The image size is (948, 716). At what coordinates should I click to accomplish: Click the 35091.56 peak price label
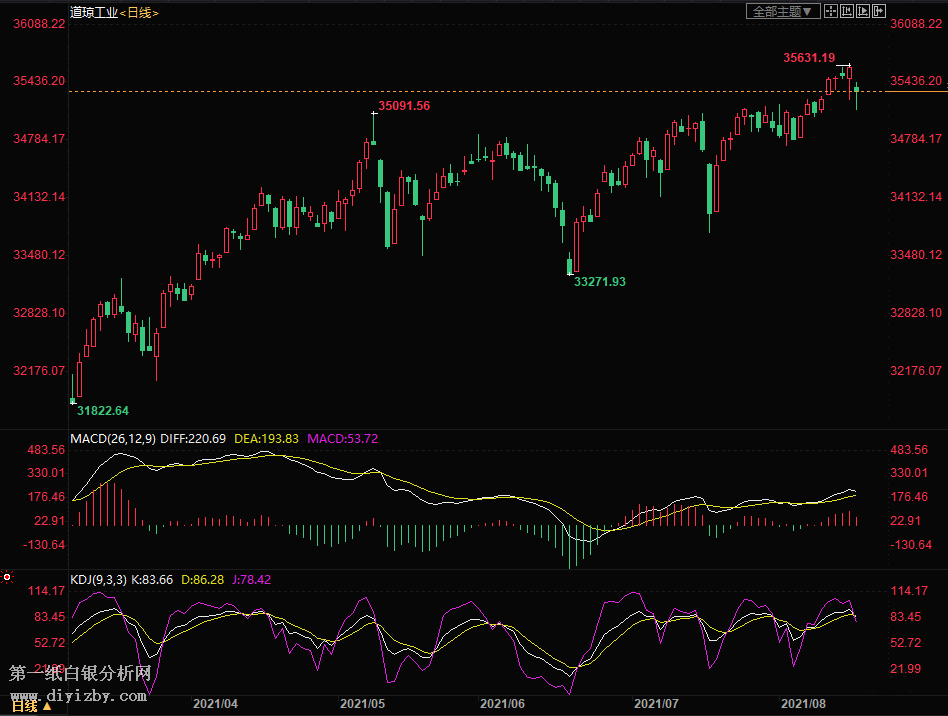point(404,106)
